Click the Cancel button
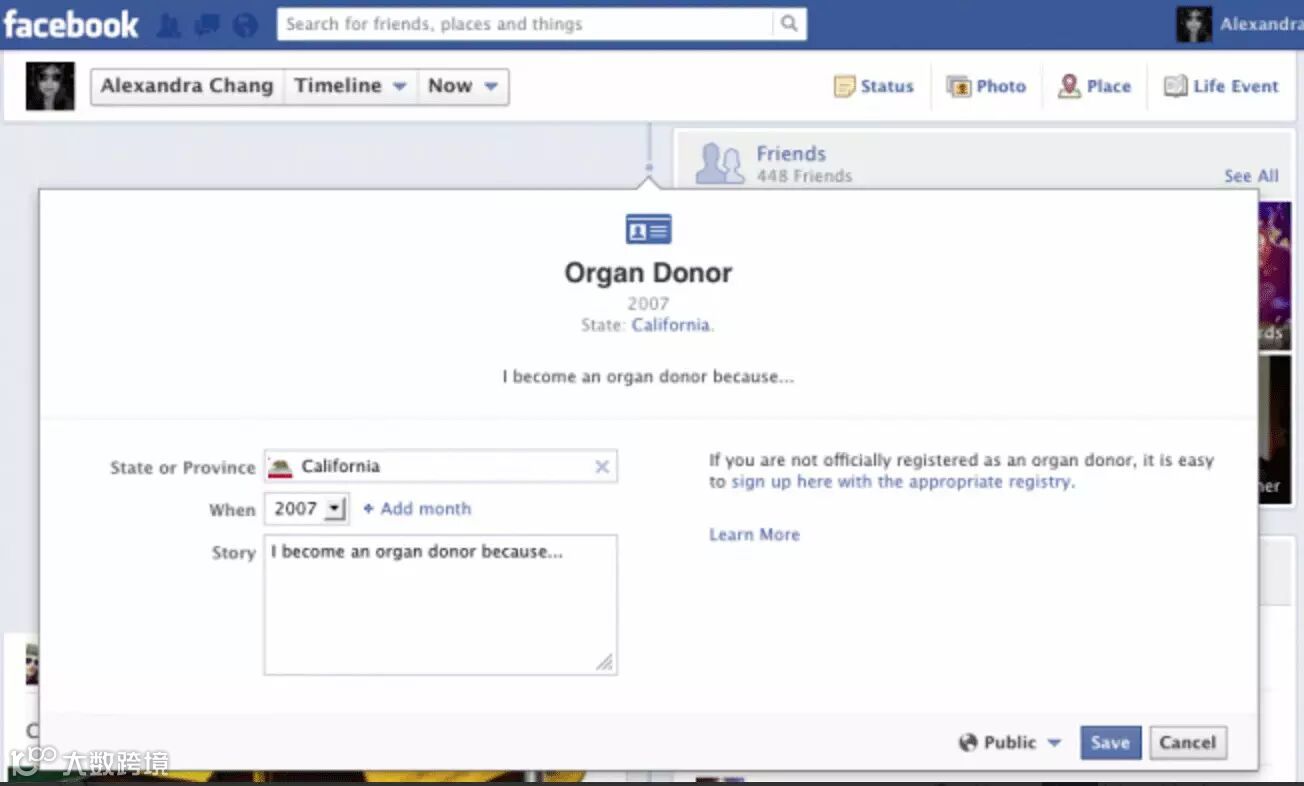 pos(1188,743)
